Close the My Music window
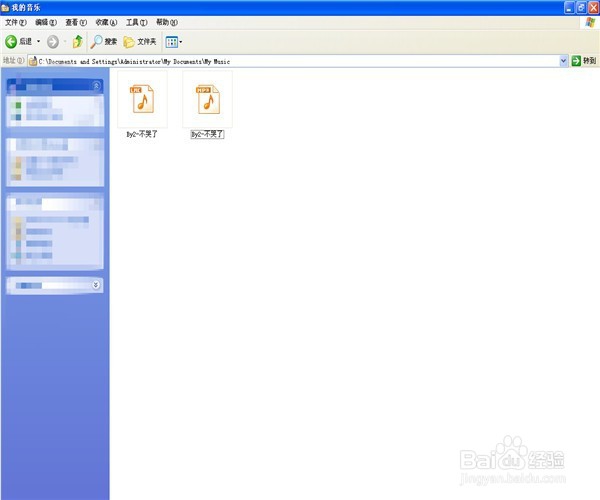Viewport: 600px width, 500px height. [x=593, y=8]
